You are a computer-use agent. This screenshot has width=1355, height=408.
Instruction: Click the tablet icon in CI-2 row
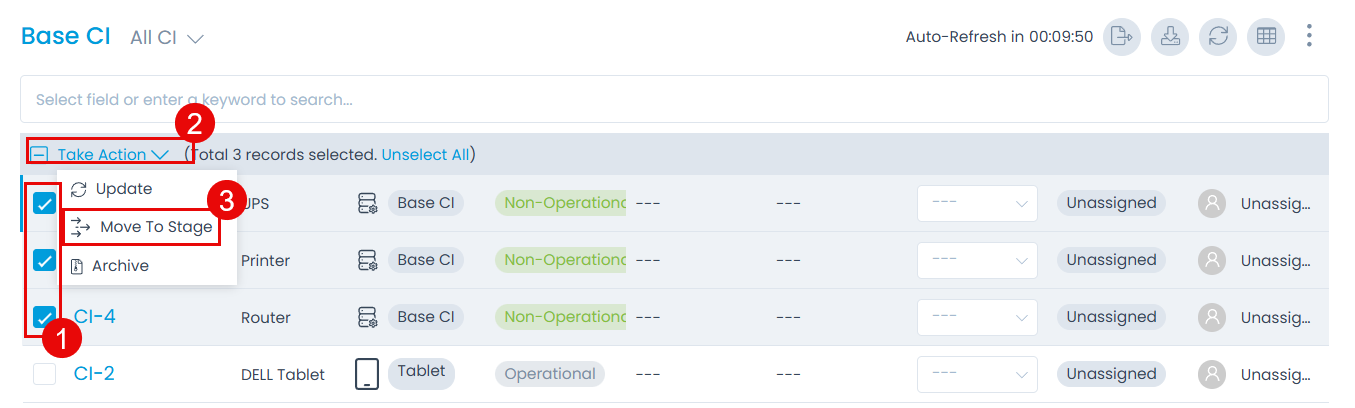click(367, 374)
